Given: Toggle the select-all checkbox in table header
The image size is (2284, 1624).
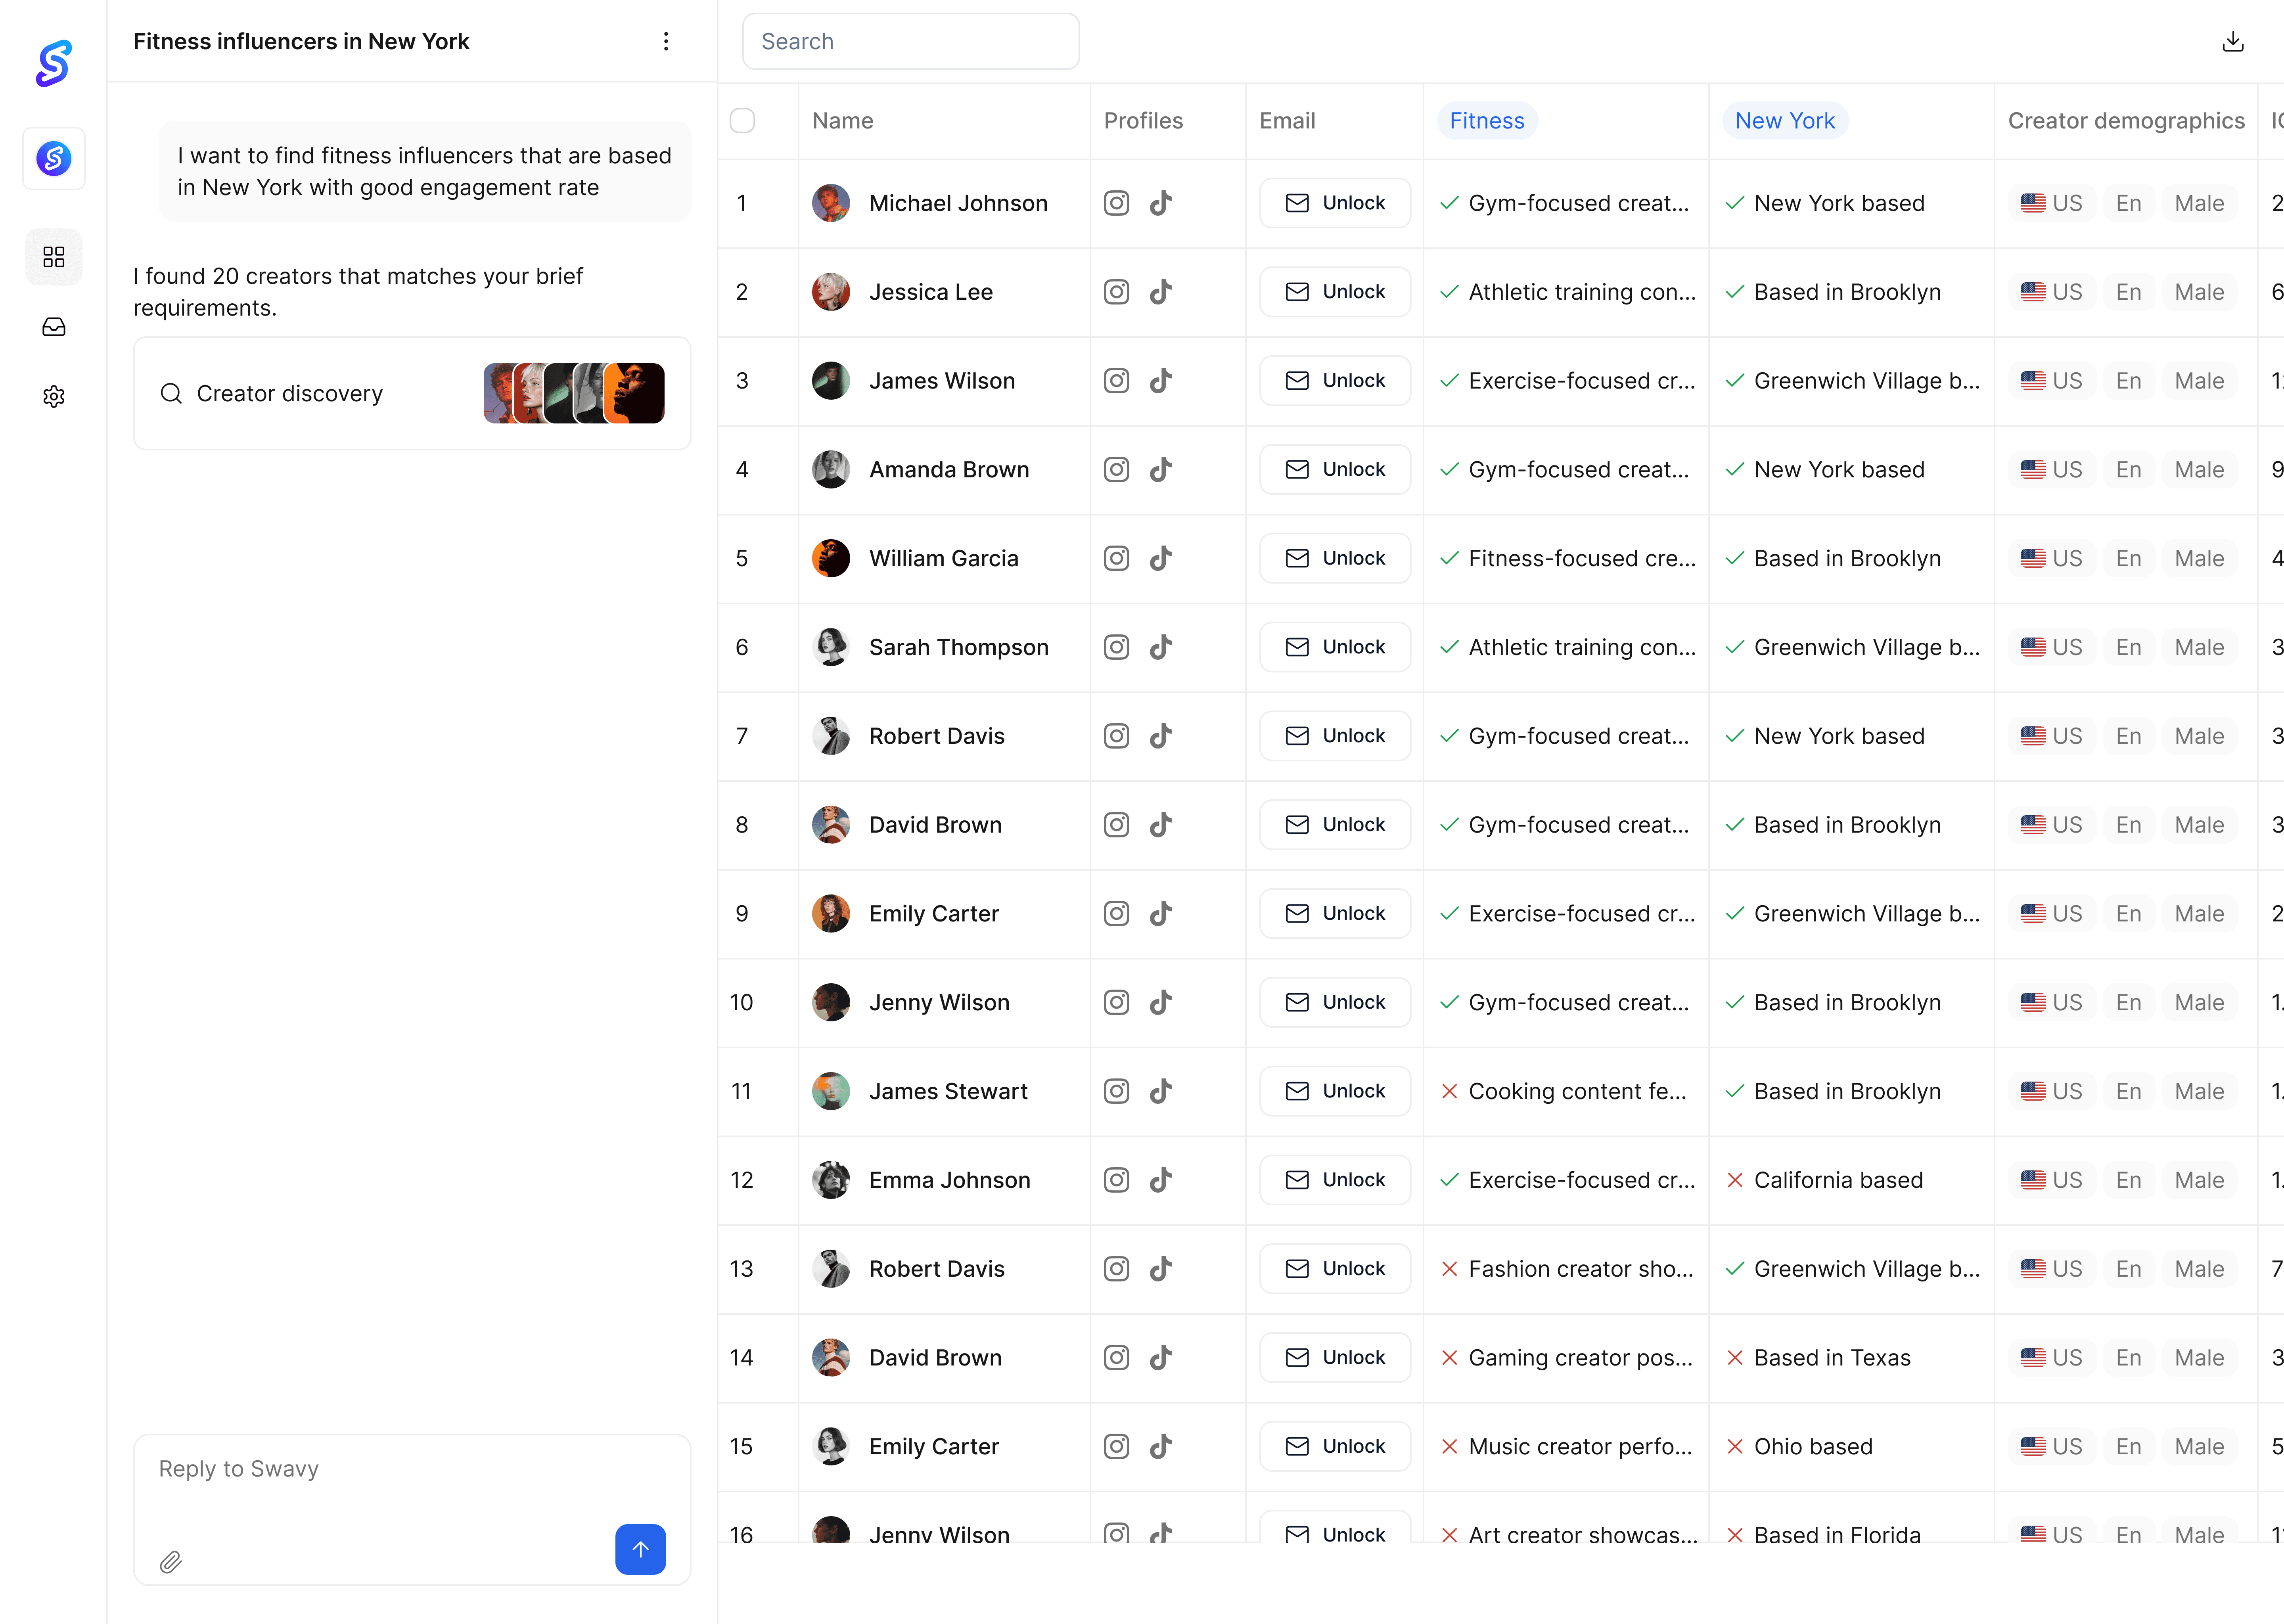Looking at the screenshot, I should click(742, 121).
